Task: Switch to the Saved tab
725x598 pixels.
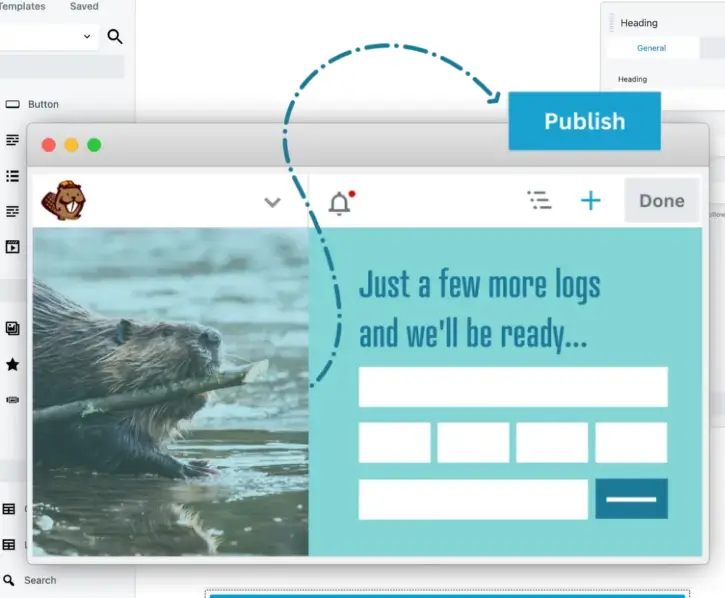Action: click(84, 6)
